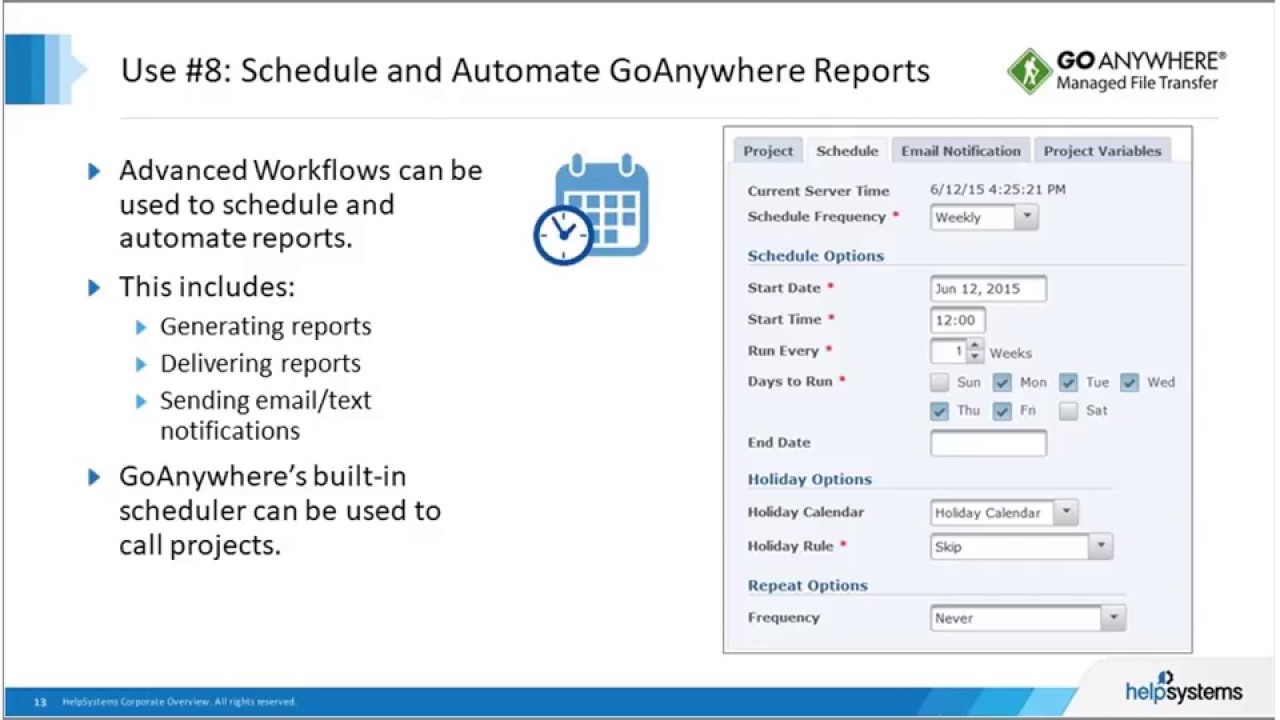The height and width of the screenshot is (720, 1280).
Task: Click the HelpSystems logo
Action: pos(1183,687)
